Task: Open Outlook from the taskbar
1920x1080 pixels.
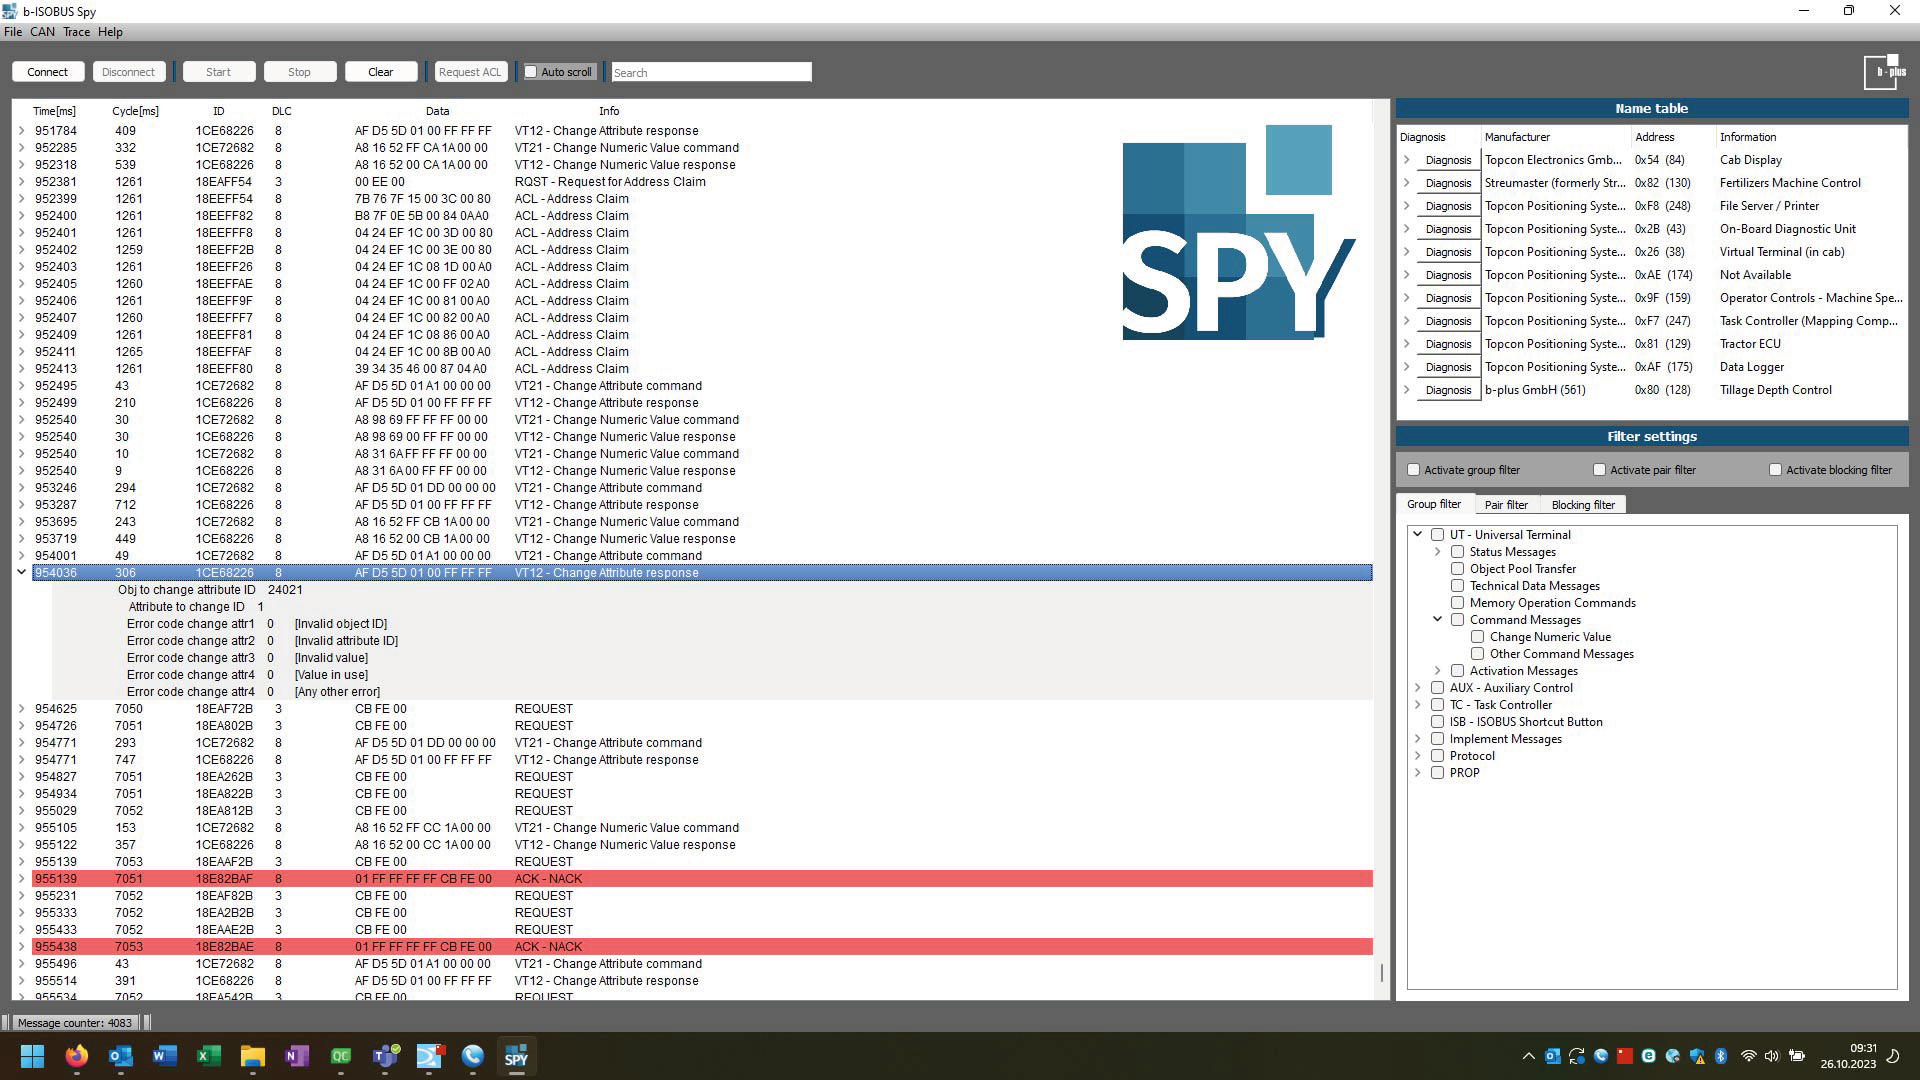Action: 120,1056
